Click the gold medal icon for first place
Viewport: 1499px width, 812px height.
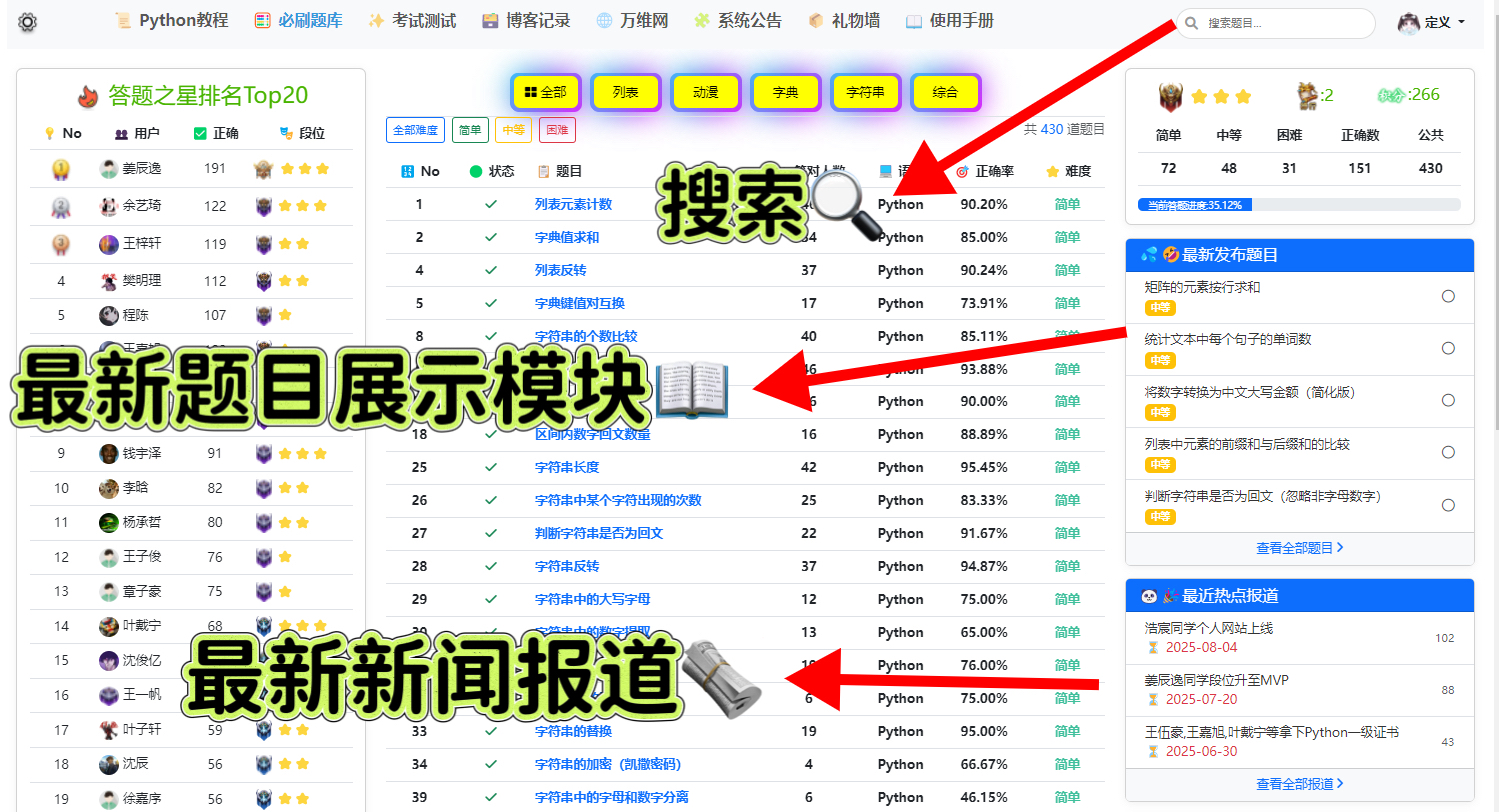61,169
